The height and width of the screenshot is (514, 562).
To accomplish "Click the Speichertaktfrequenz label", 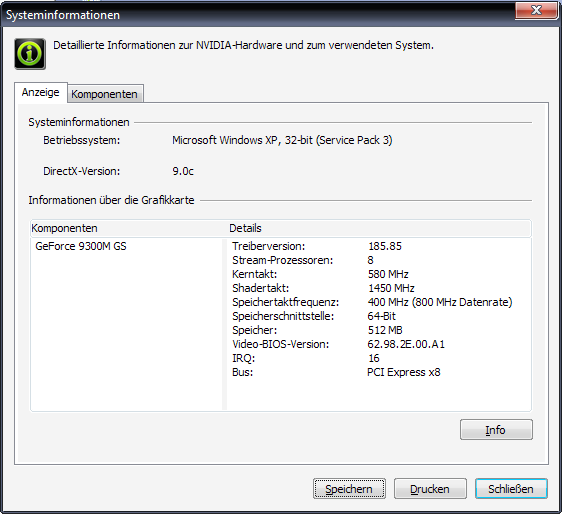I will [286, 302].
